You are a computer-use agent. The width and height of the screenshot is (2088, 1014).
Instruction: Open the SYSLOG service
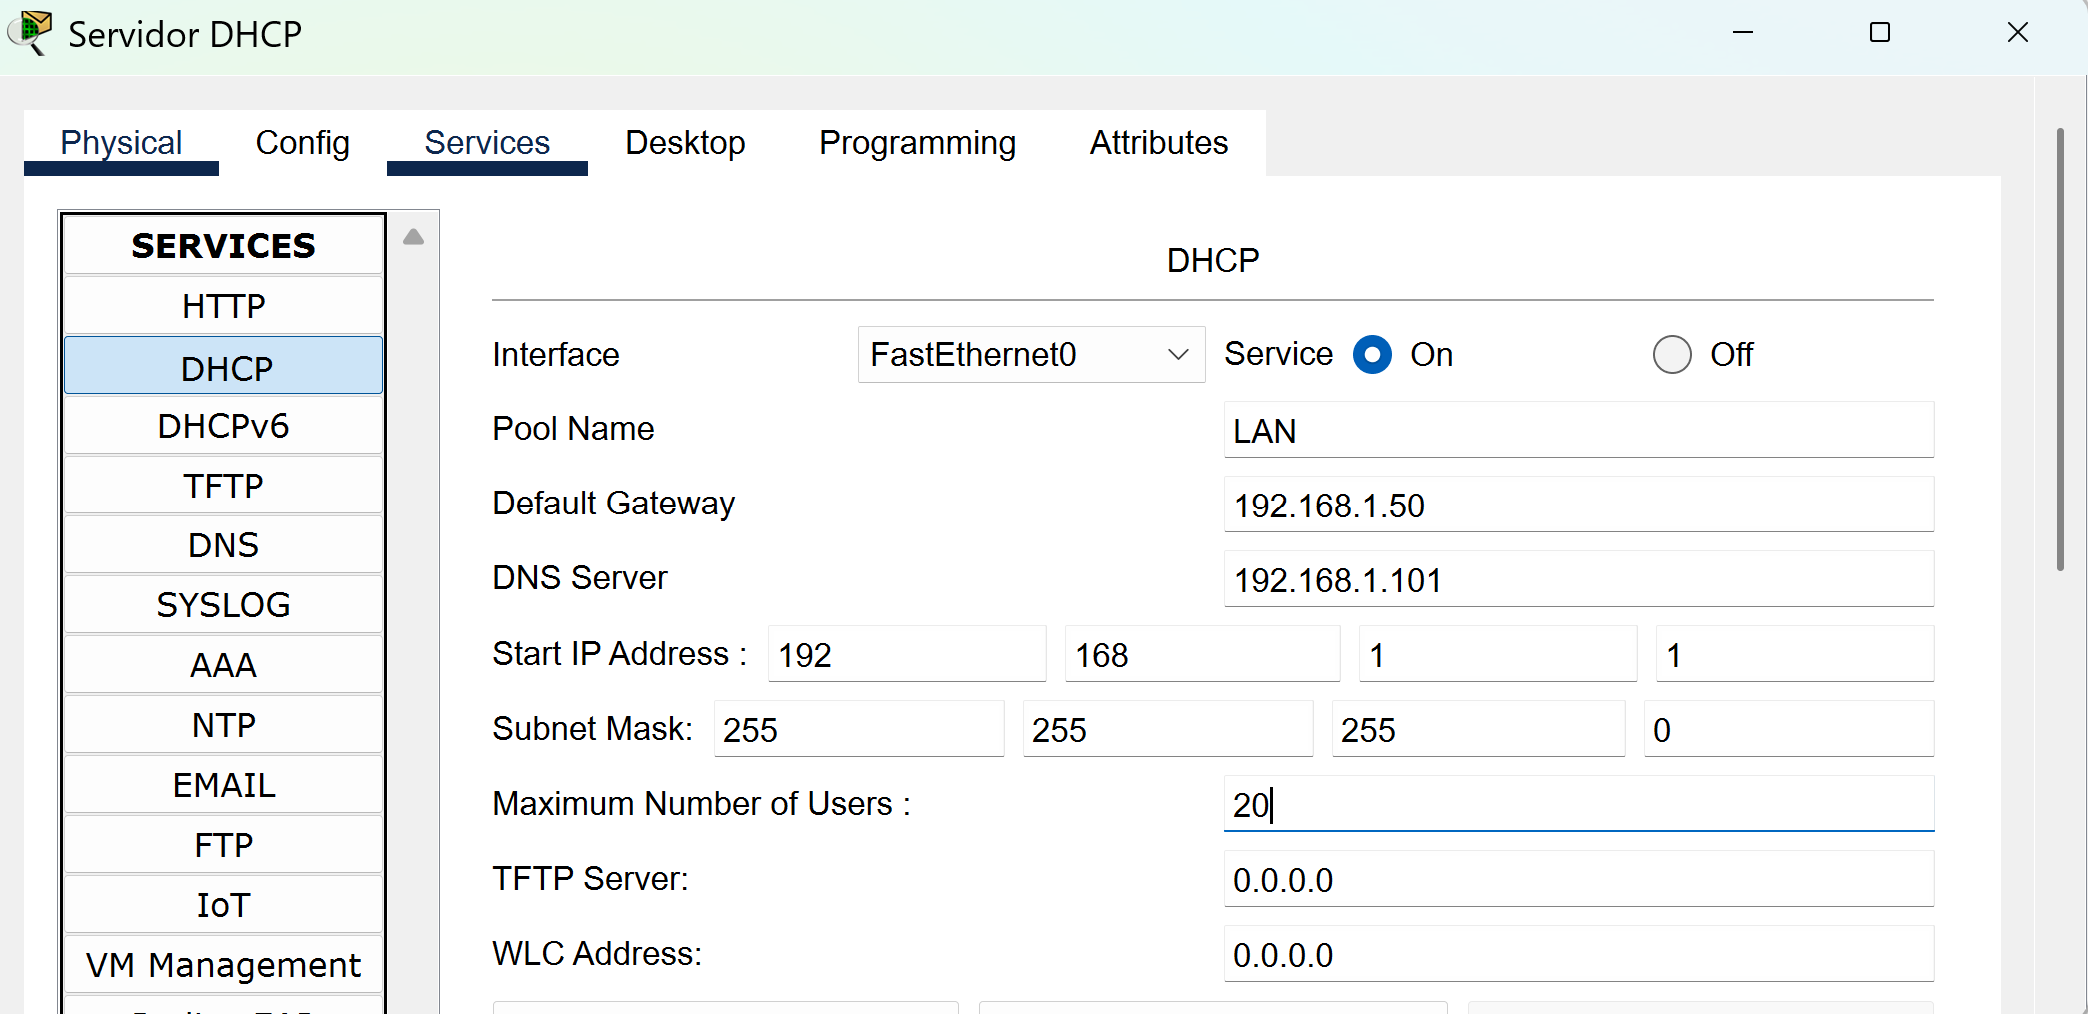(x=223, y=605)
